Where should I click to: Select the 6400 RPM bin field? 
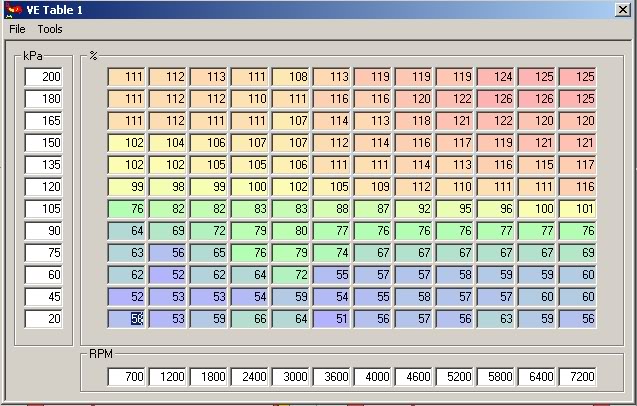pyautogui.click(x=537, y=376)
